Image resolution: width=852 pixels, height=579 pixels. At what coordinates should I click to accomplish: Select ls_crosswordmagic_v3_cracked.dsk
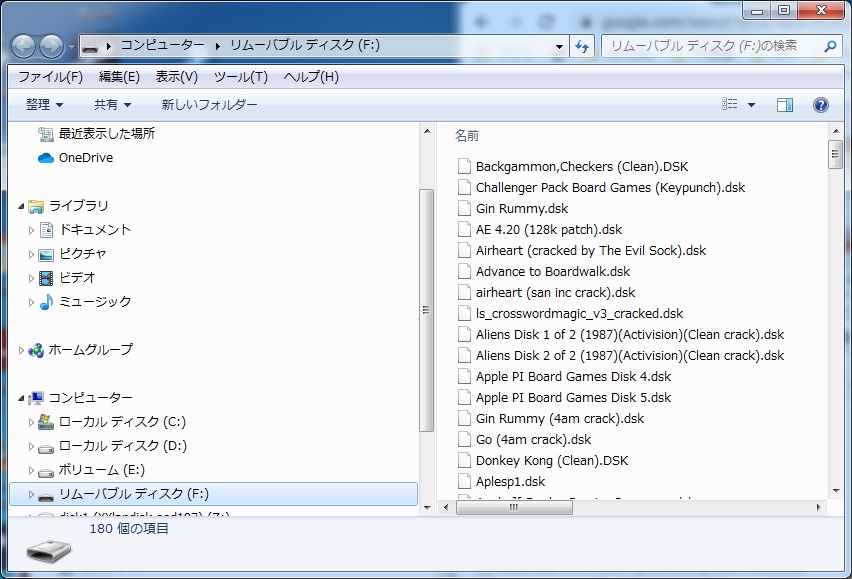(x=579, y=313)
